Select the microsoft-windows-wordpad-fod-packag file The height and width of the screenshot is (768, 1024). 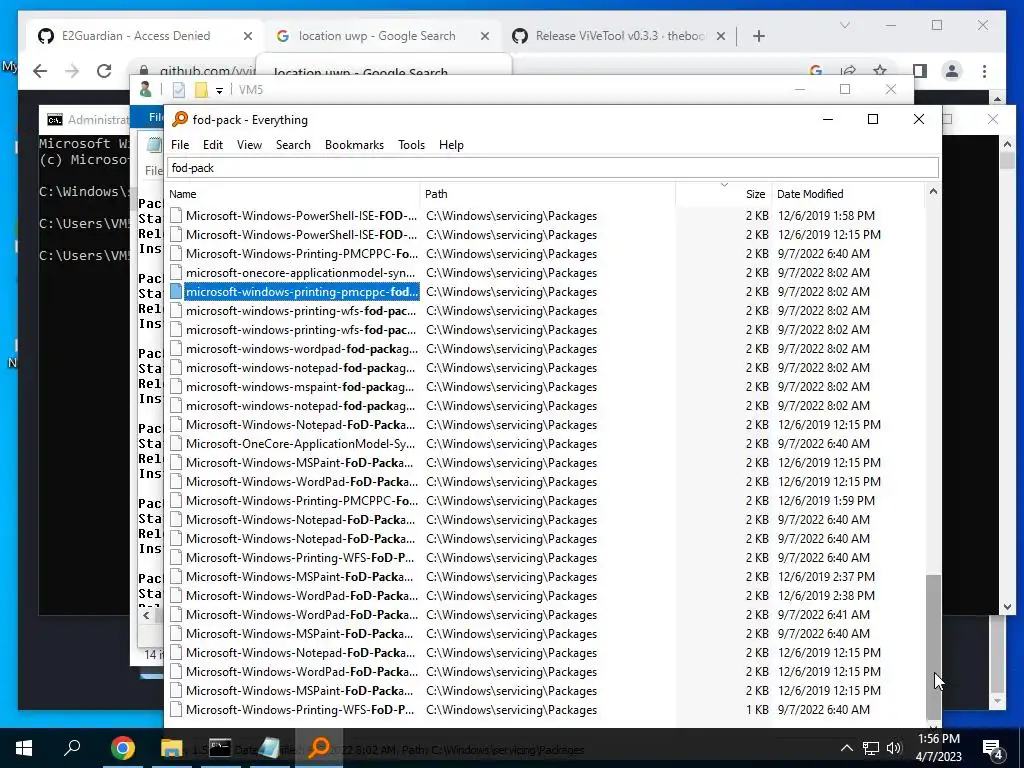coord(300,349)
